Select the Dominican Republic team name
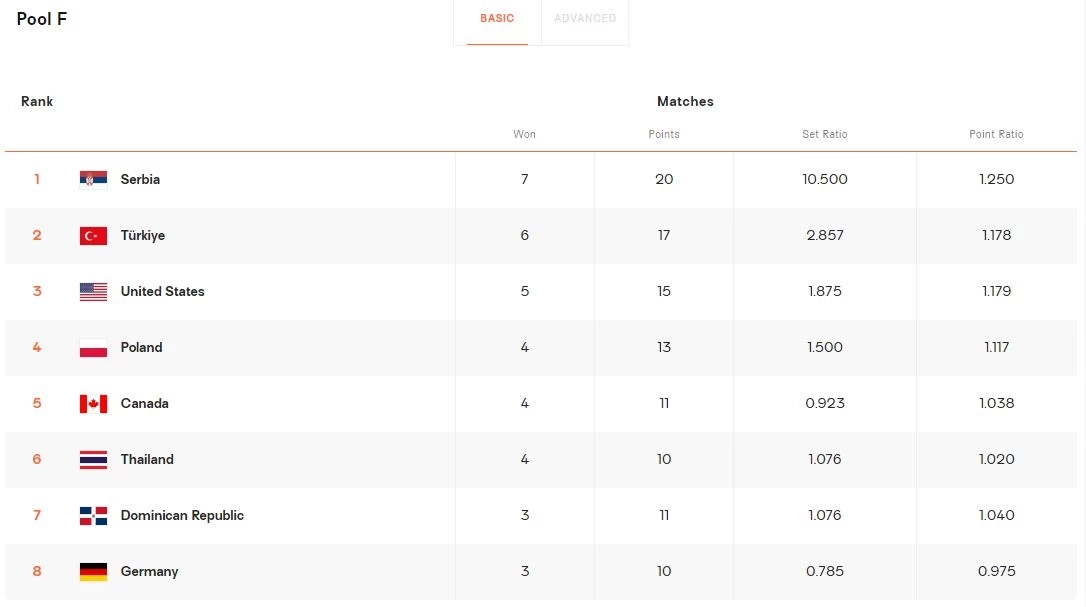This screenshot has height=607, width=1086. (x=182, y=516)
